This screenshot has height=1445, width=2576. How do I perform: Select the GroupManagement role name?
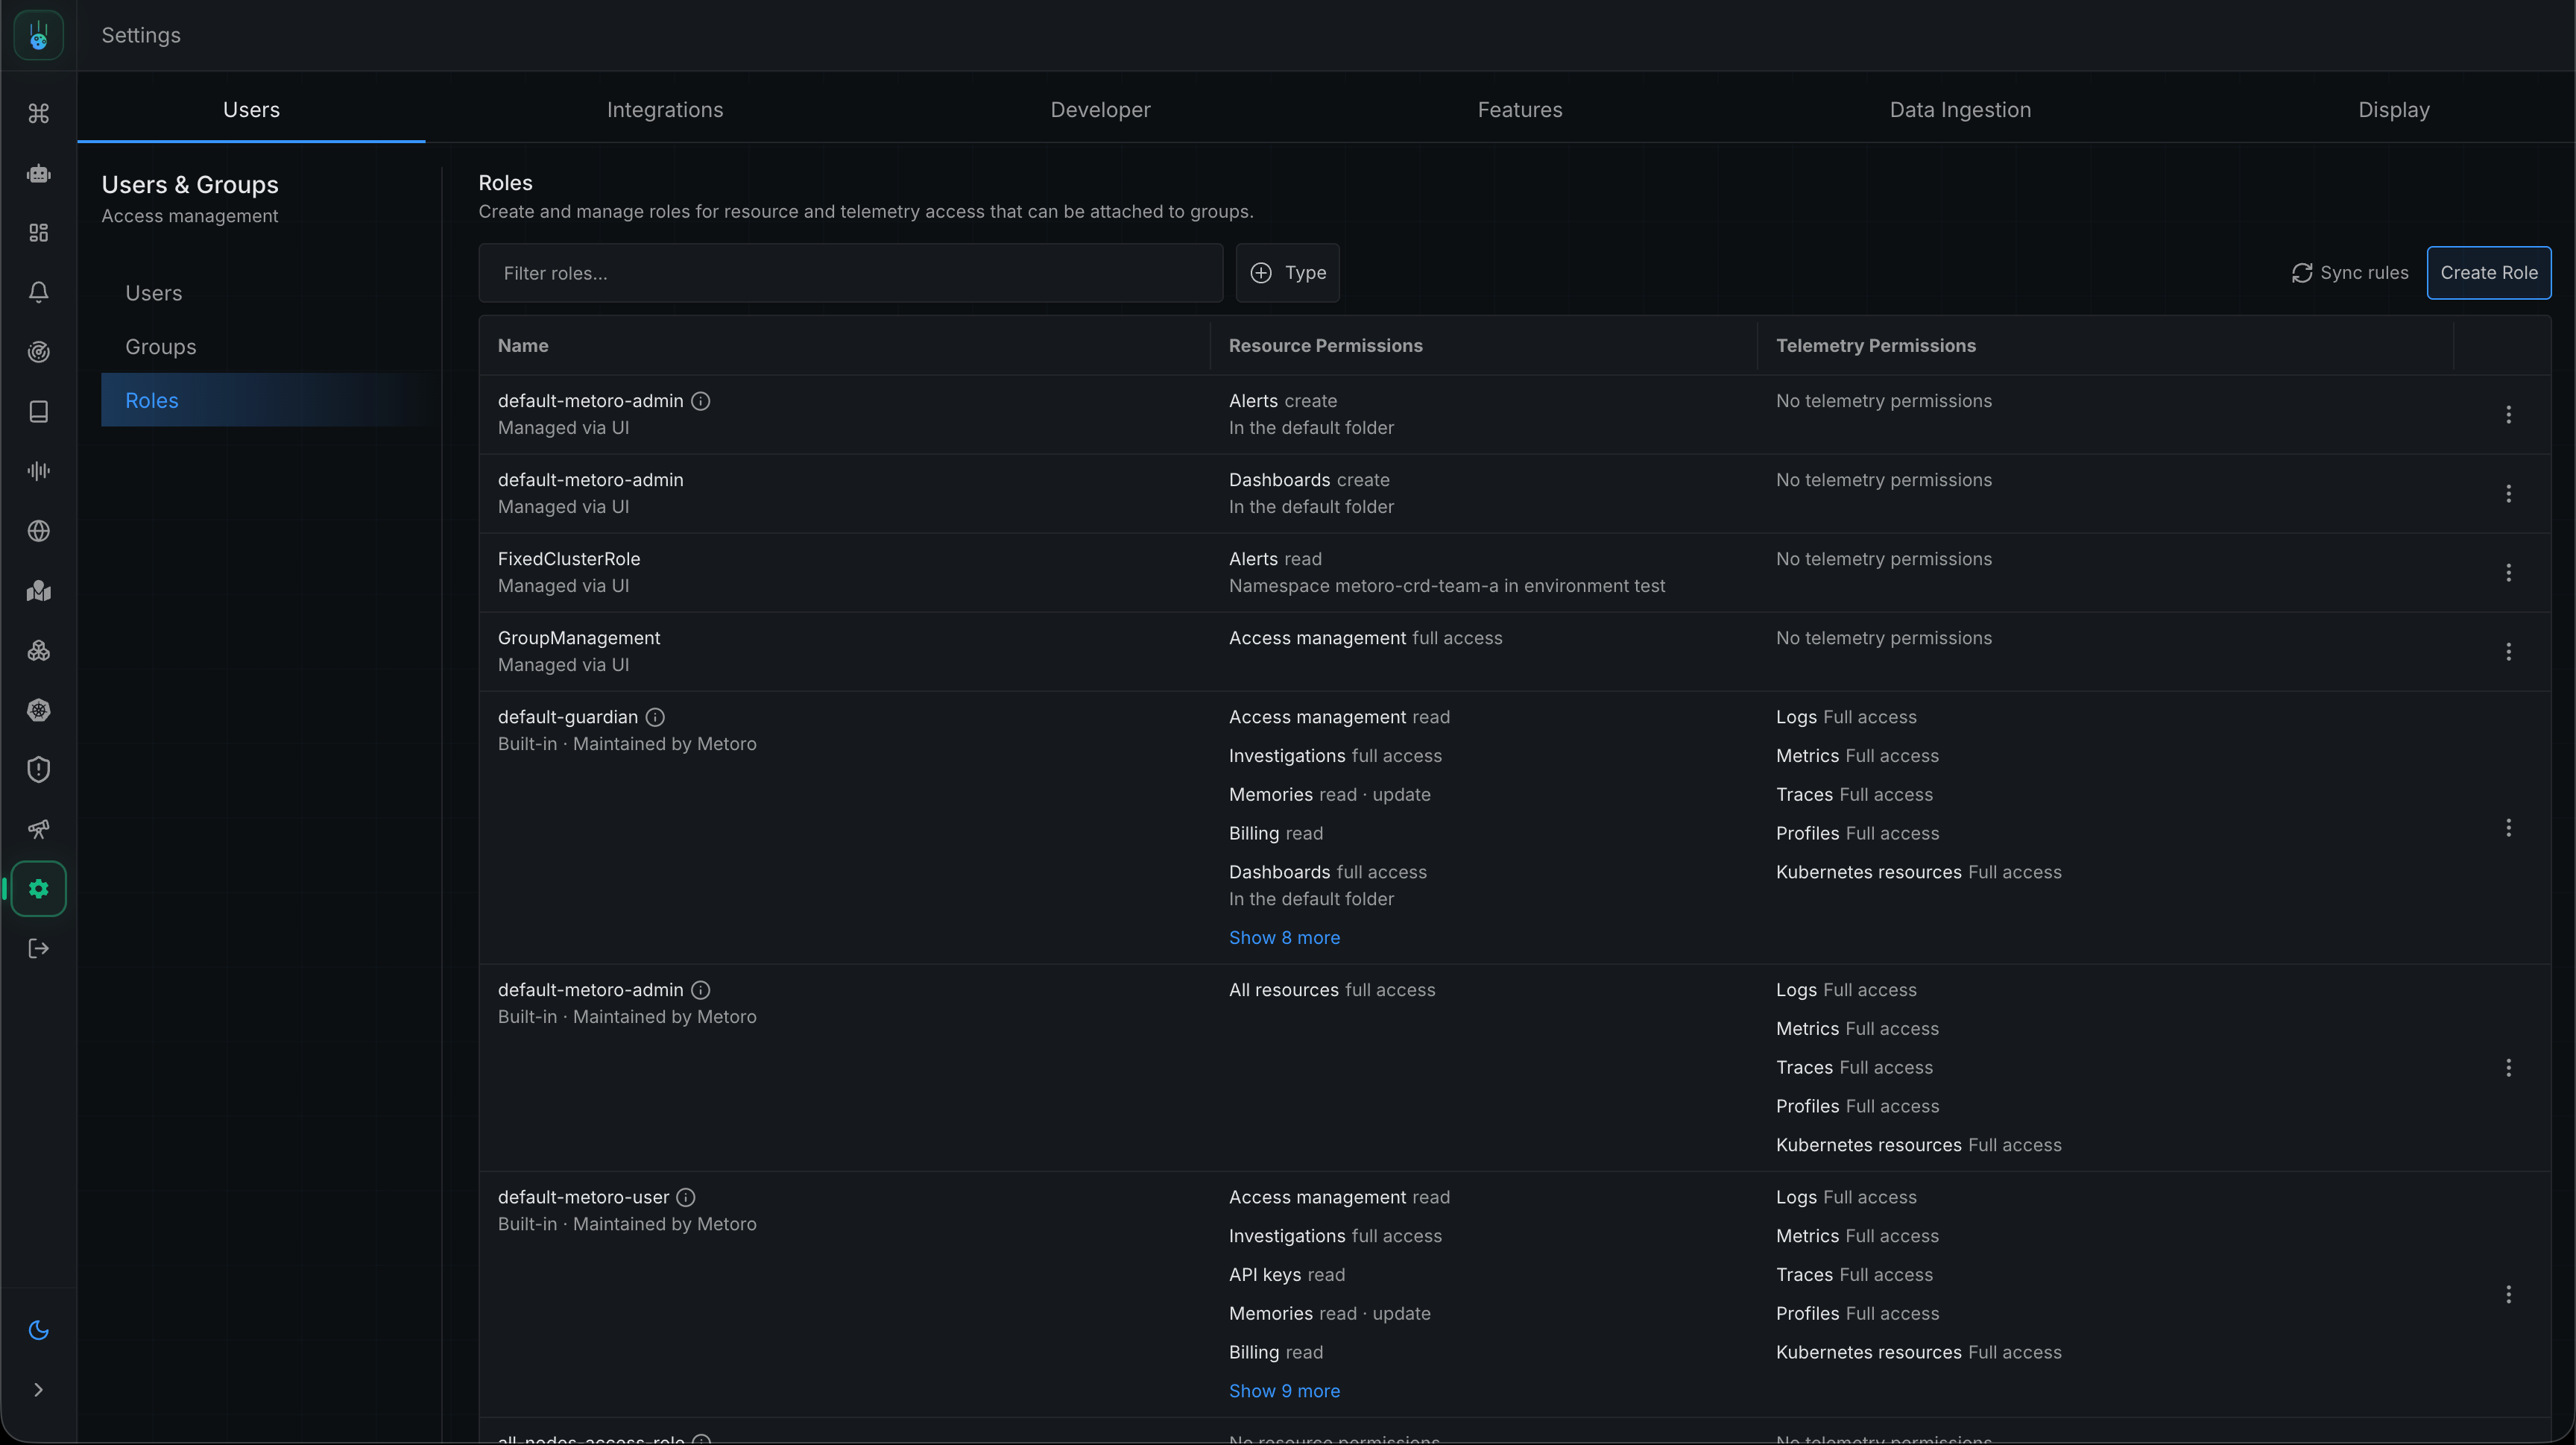[x=579, y=638]
